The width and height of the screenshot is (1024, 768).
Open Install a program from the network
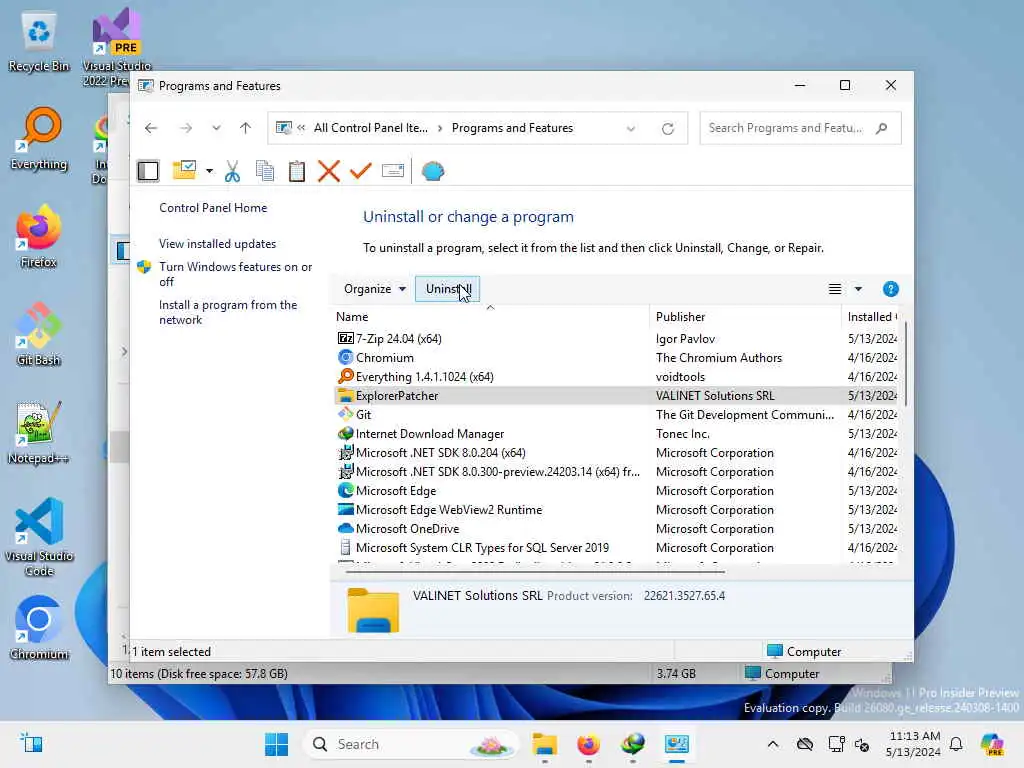click(228, 312)
